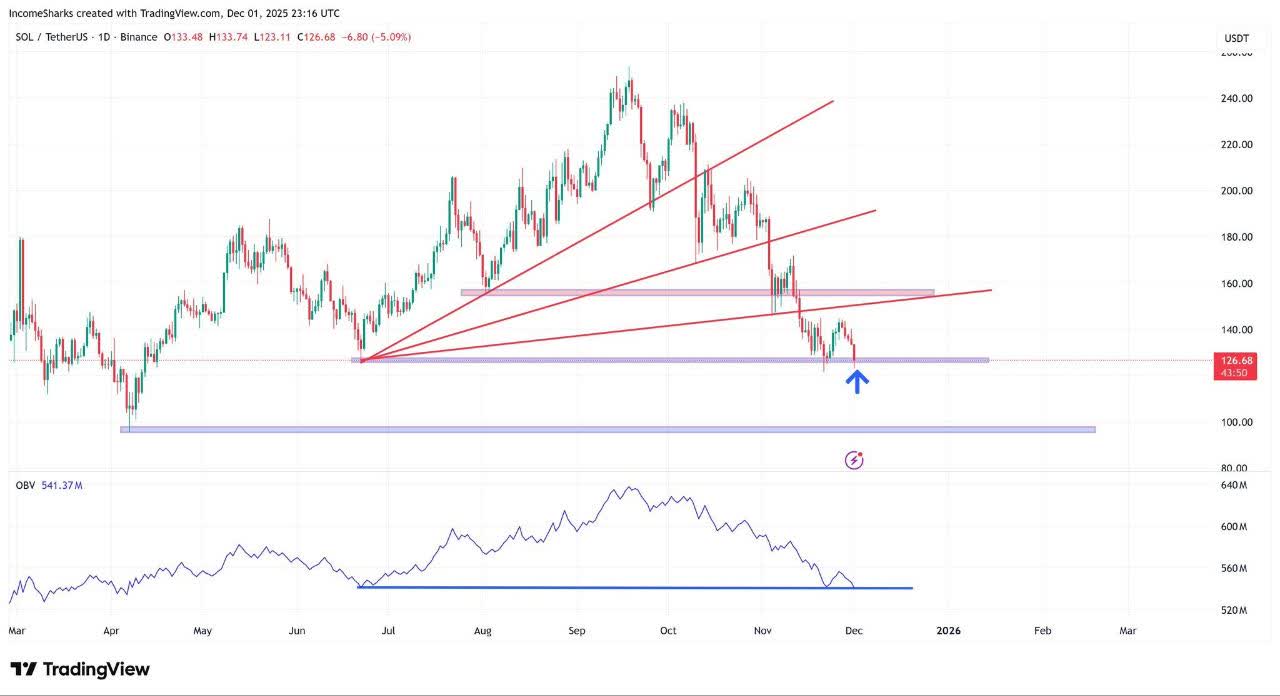This screenshot has height=696, width=1280.
Task: Click the Apr label on time axis
Action: pos(111,631)
